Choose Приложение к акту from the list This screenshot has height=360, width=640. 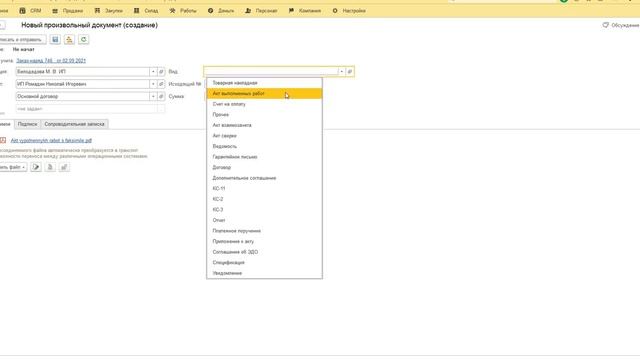click(x=264, y=242)
